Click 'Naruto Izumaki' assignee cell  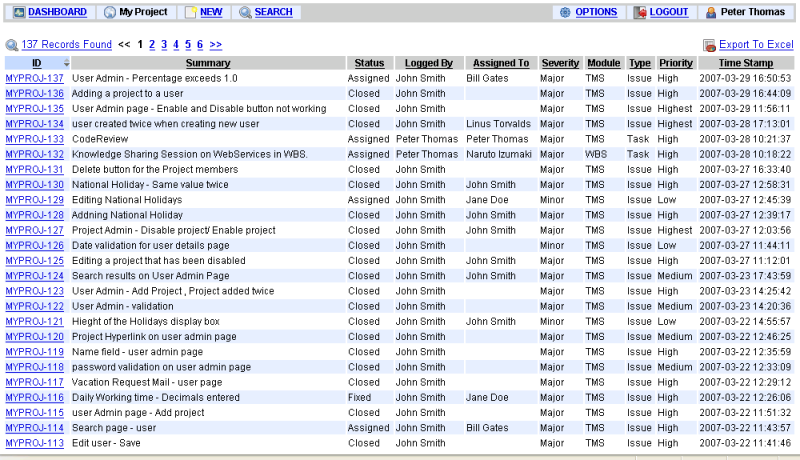499,155
